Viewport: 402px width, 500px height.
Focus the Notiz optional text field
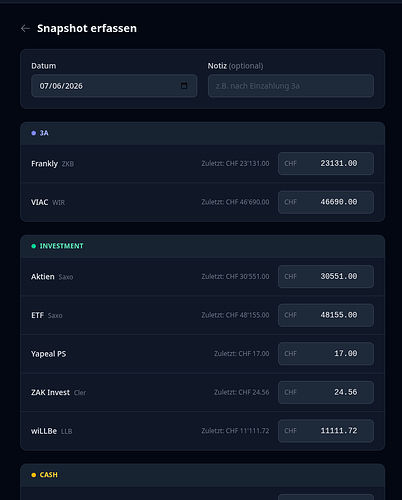[291, 86]
